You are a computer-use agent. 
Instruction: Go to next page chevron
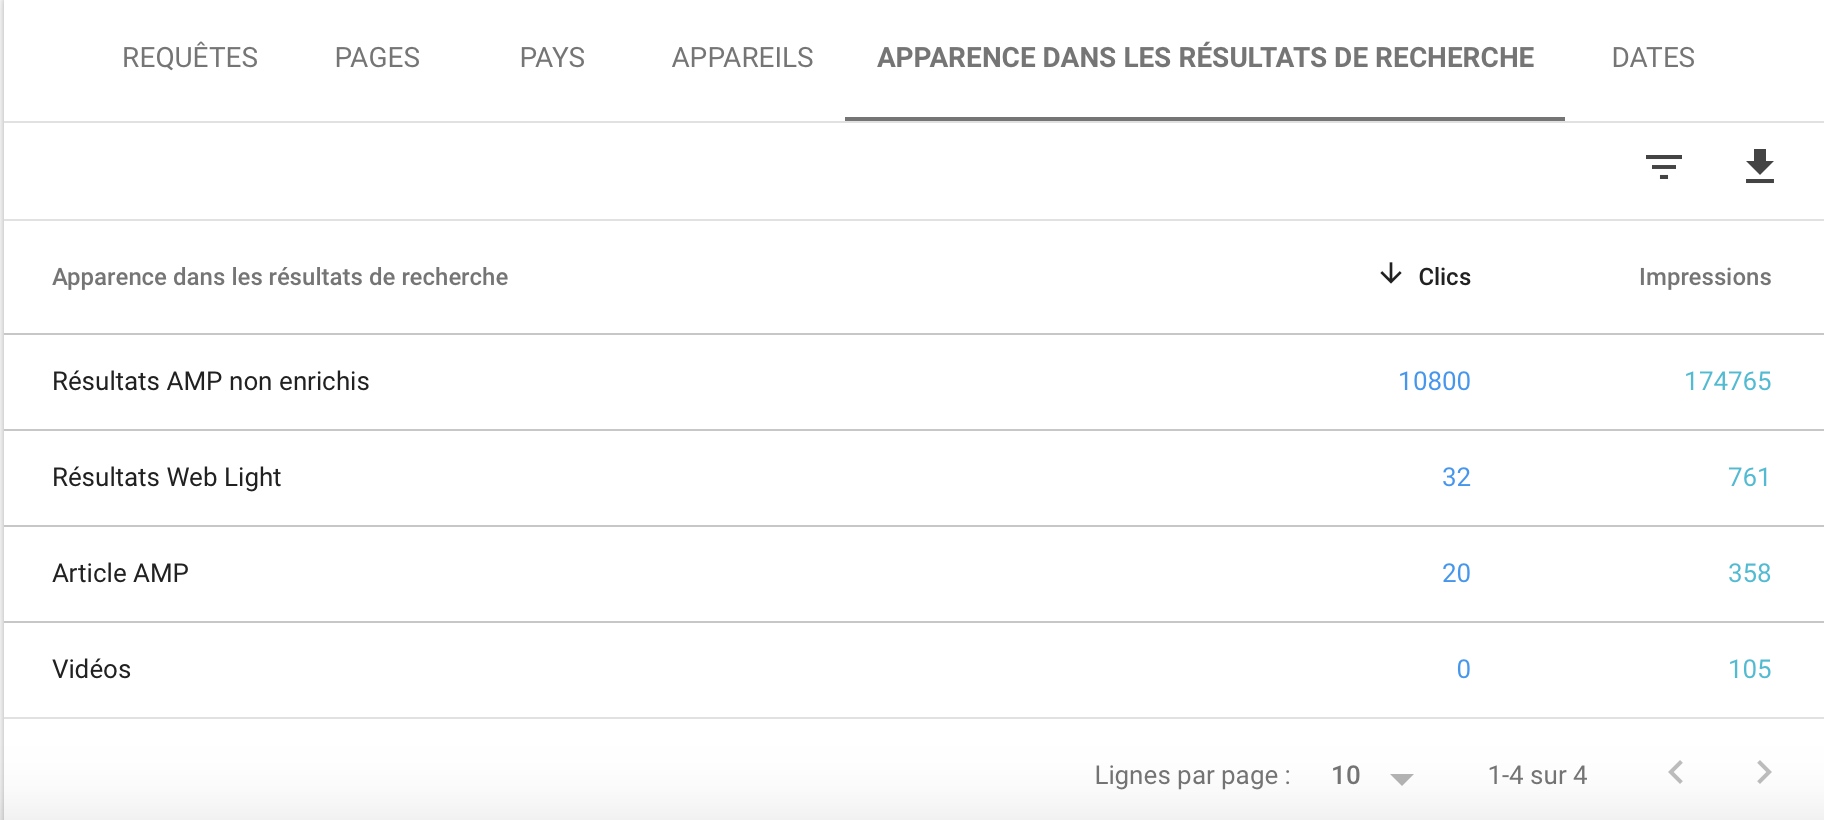(x=1763, y=772)
